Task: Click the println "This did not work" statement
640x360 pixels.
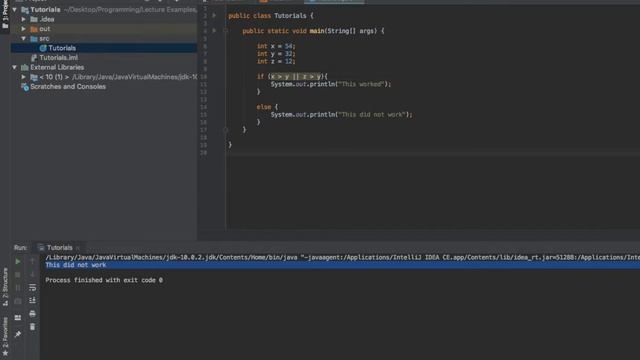Action: (x=342, y=115)
